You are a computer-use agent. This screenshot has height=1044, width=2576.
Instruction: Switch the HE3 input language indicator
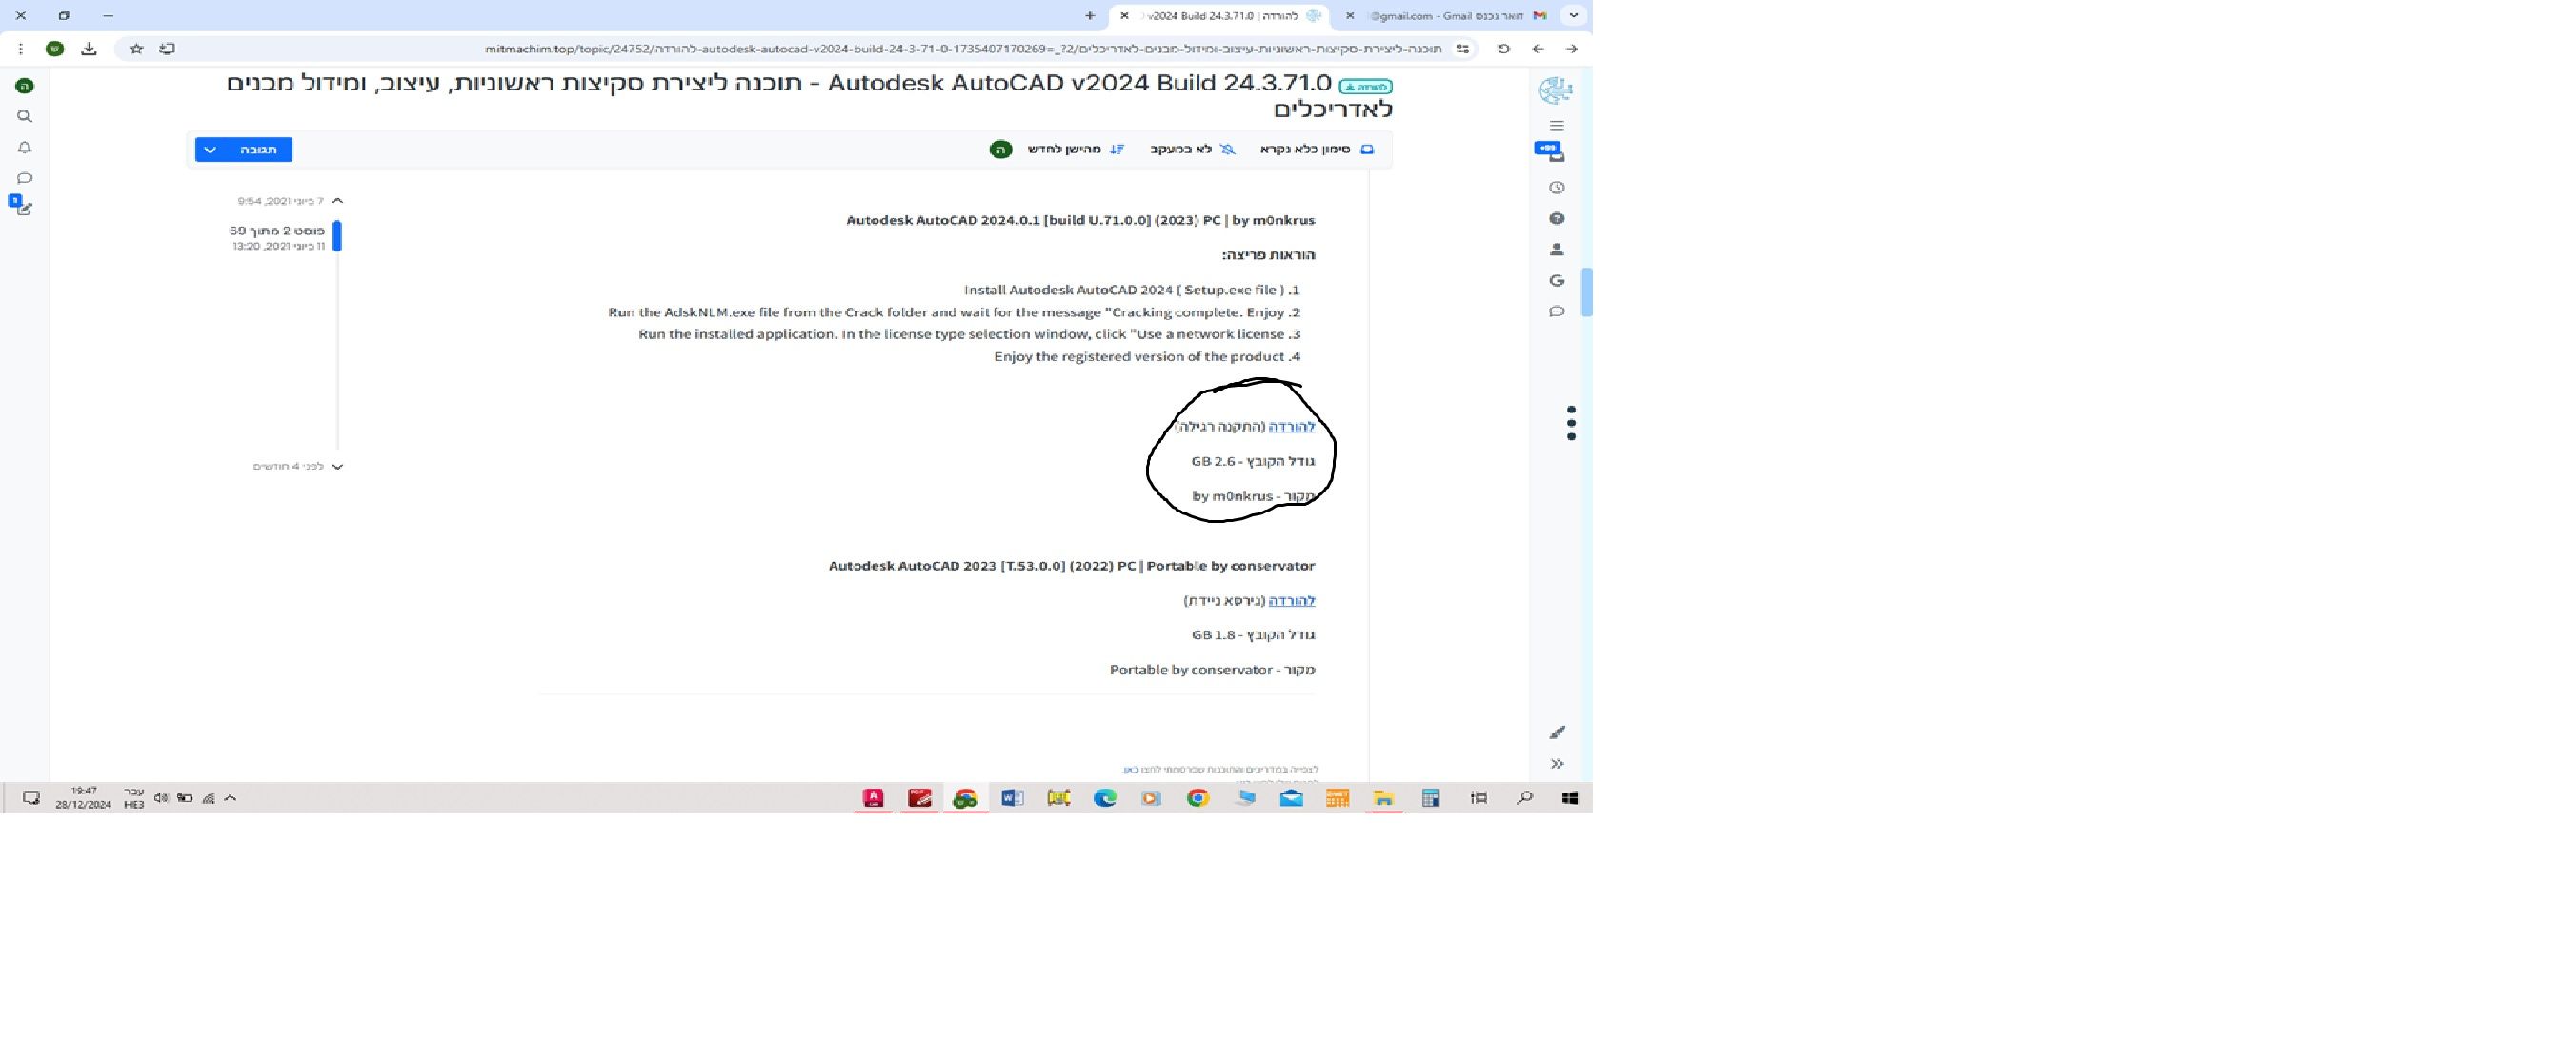click(x=134, y=798)
